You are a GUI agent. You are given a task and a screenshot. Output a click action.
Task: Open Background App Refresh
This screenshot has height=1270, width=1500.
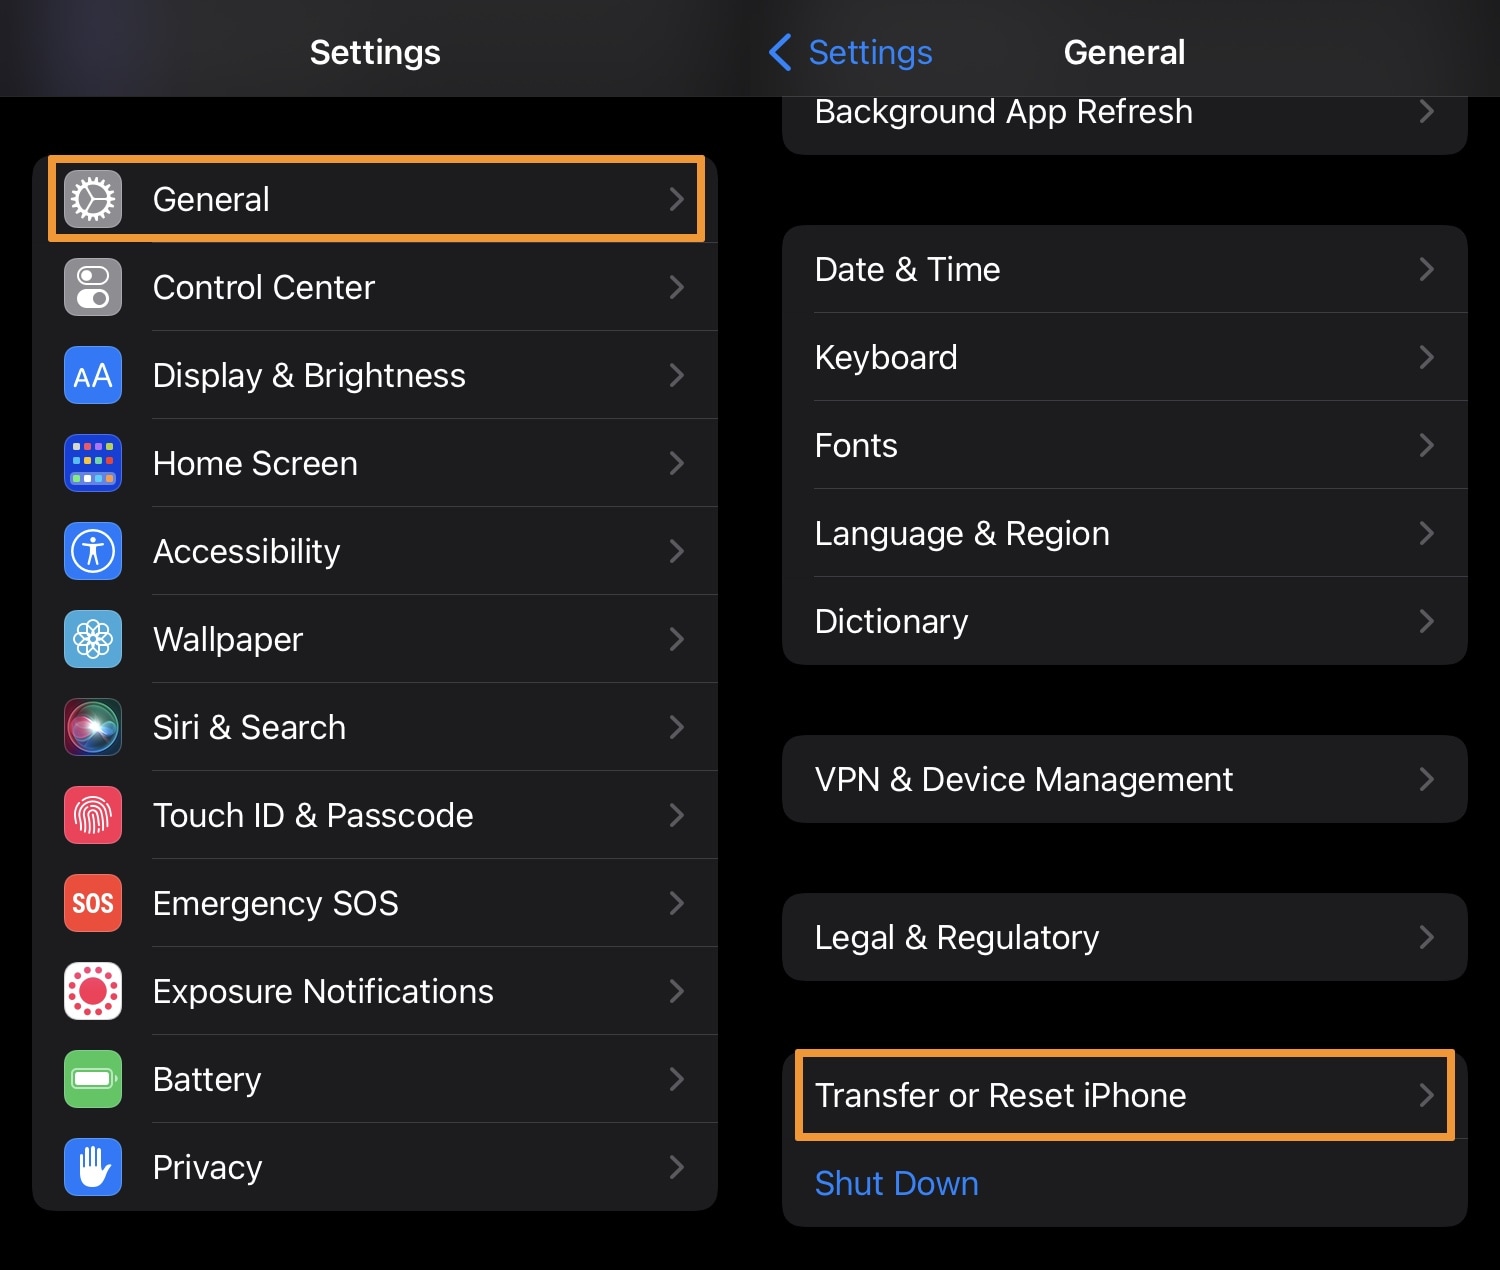[x=1125, y=125]
